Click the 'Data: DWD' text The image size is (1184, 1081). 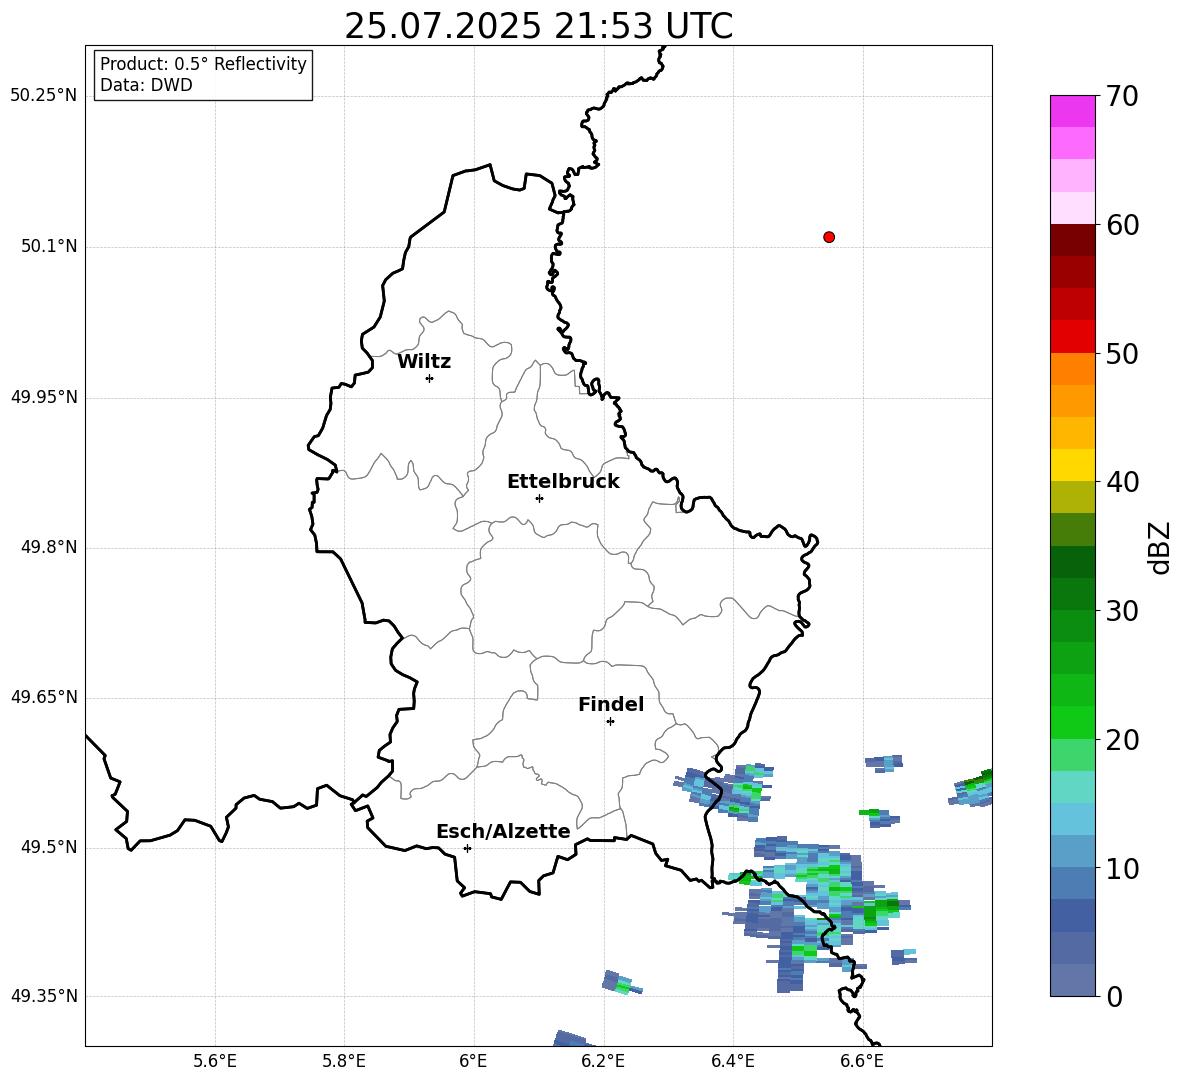click(x=146, y=85)
